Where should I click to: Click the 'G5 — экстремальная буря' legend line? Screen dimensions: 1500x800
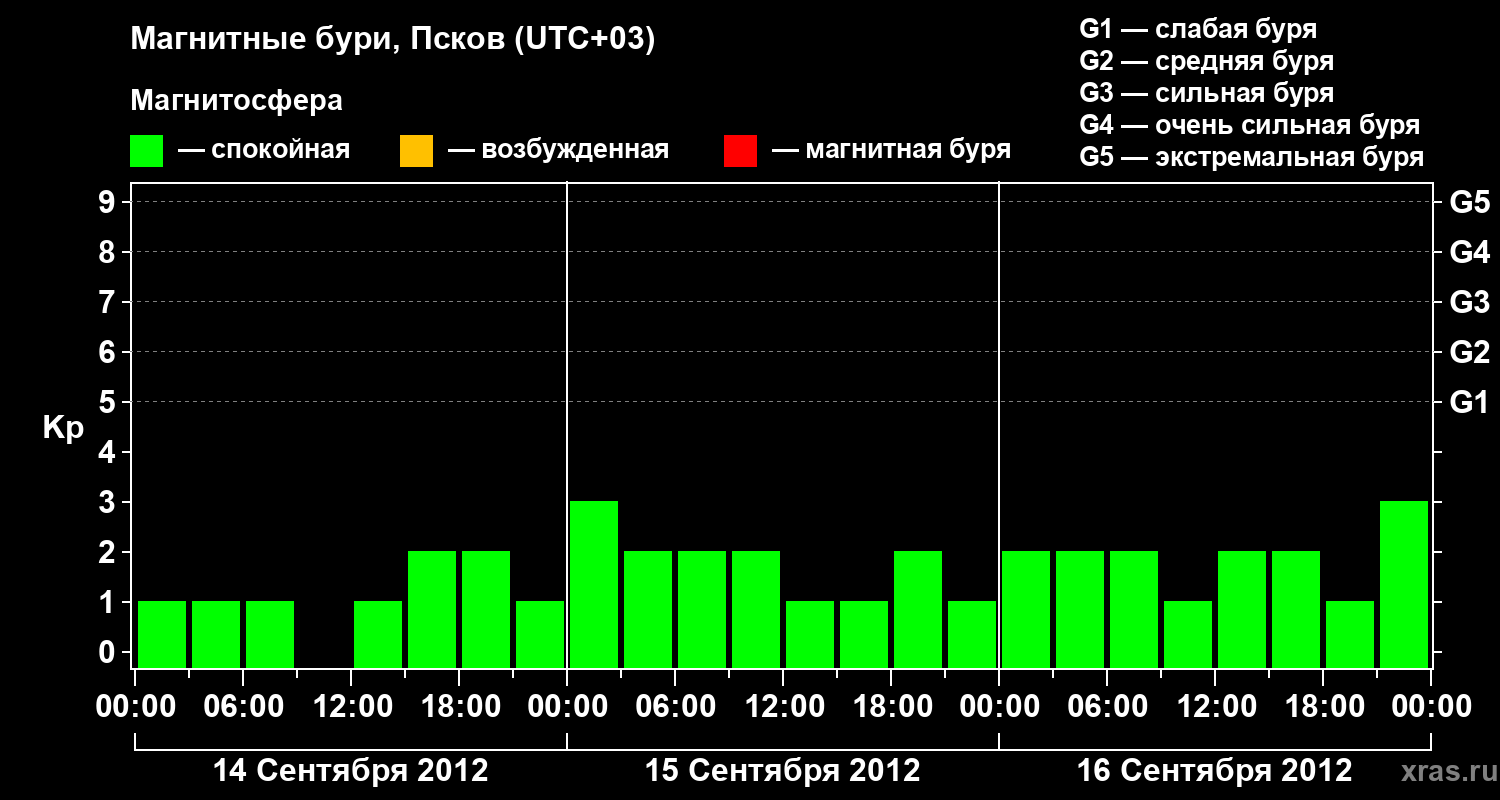[1252, 157]
